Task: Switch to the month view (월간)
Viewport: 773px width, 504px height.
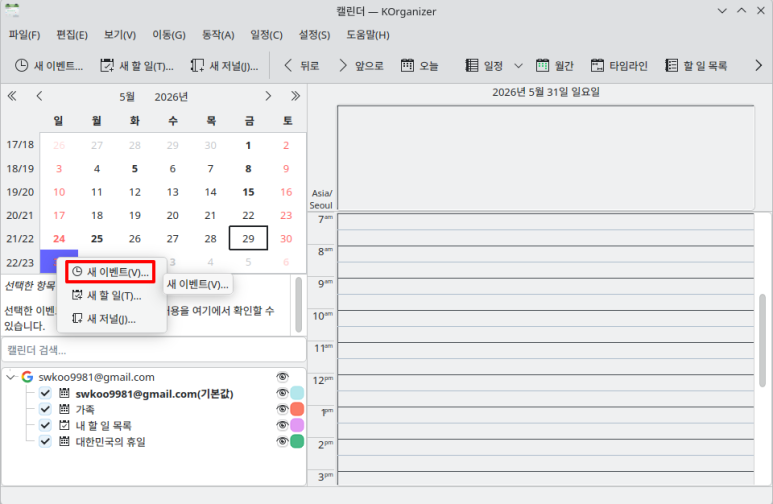Action: [x=555, y=66]
